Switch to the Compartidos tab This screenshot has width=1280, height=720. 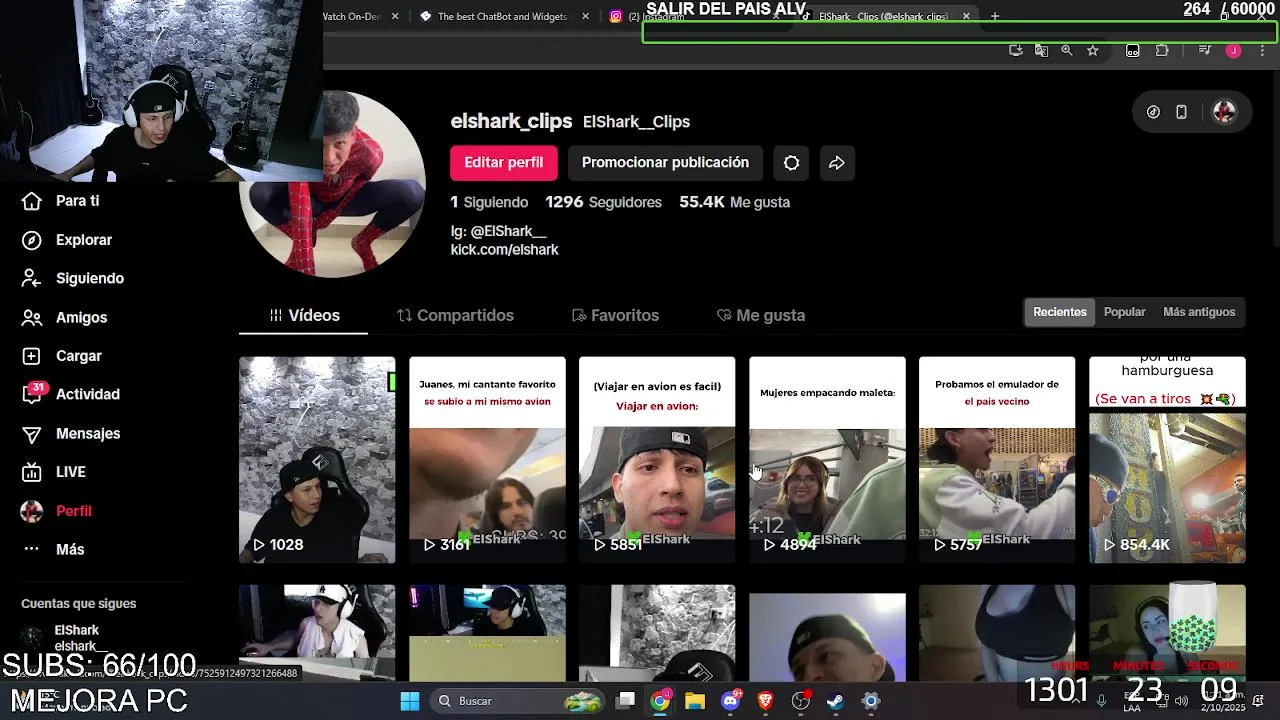(x=455, y=315)
